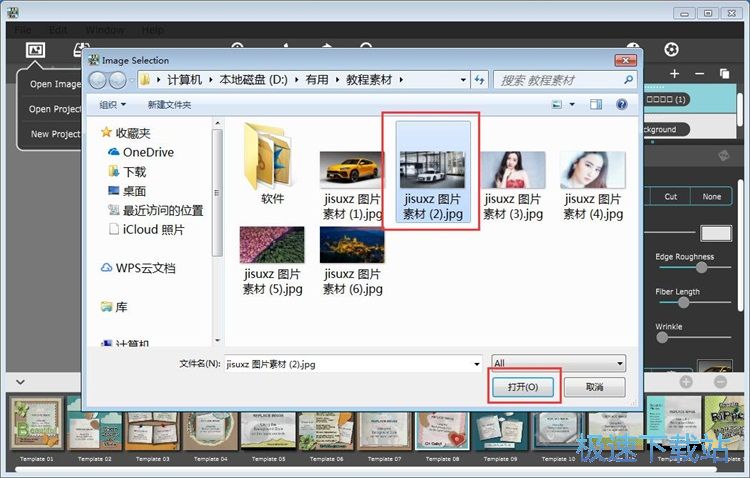Expand the 文件名 history dropdown arrow
The image size is (750, 478).
pos(476,364)
